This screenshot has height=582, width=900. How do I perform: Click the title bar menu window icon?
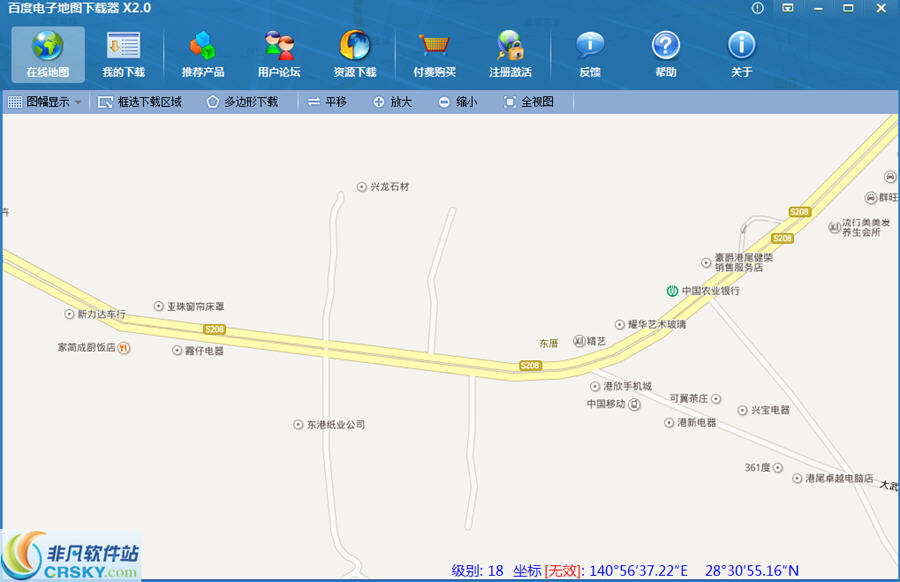pyautogui.click(x=788, y=8)
